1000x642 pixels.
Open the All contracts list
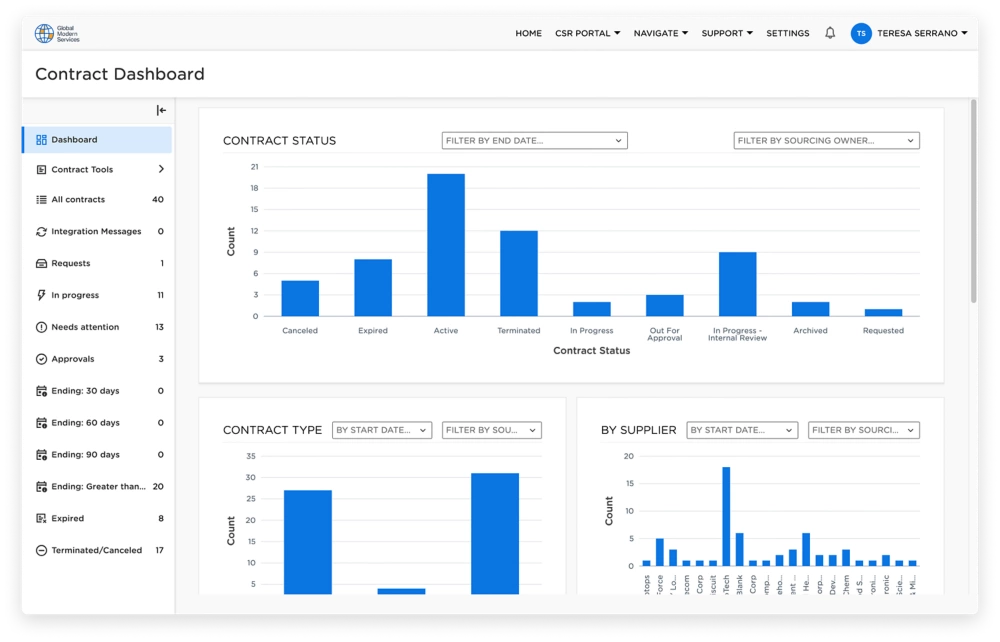point(78,199)
